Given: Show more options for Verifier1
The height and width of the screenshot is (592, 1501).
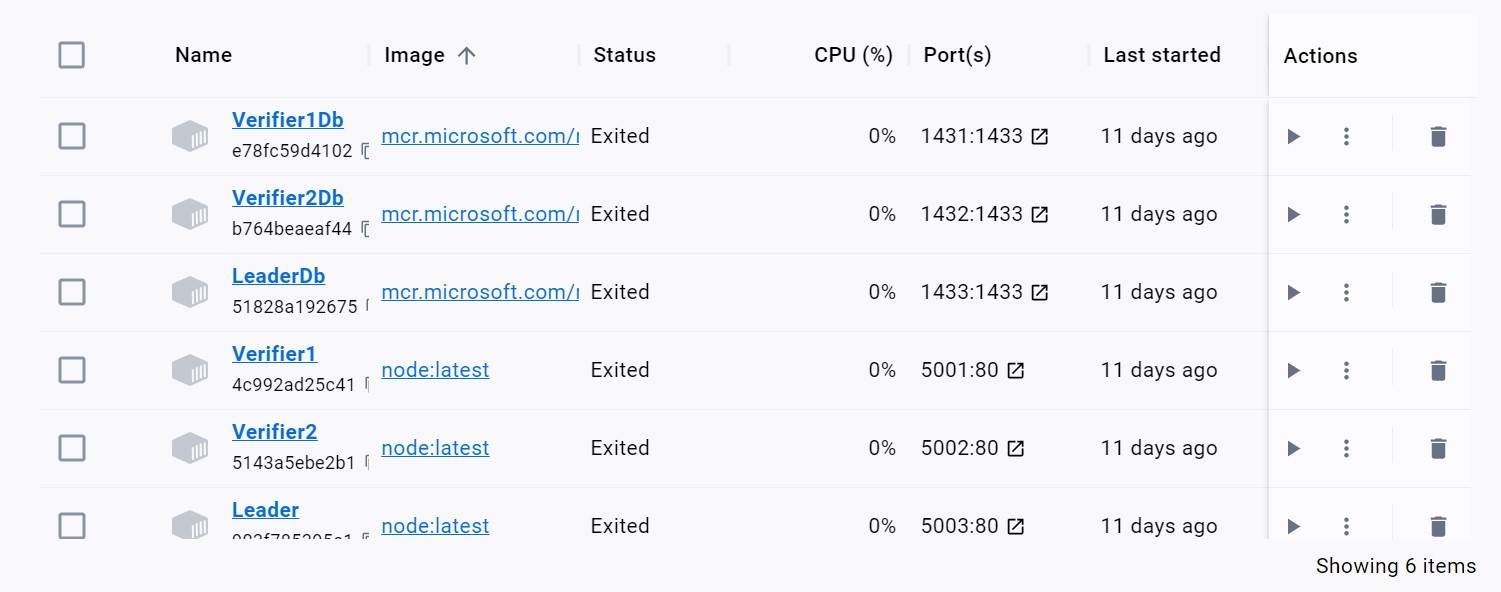Looking at the screenshot, I should click(1346, 370).
